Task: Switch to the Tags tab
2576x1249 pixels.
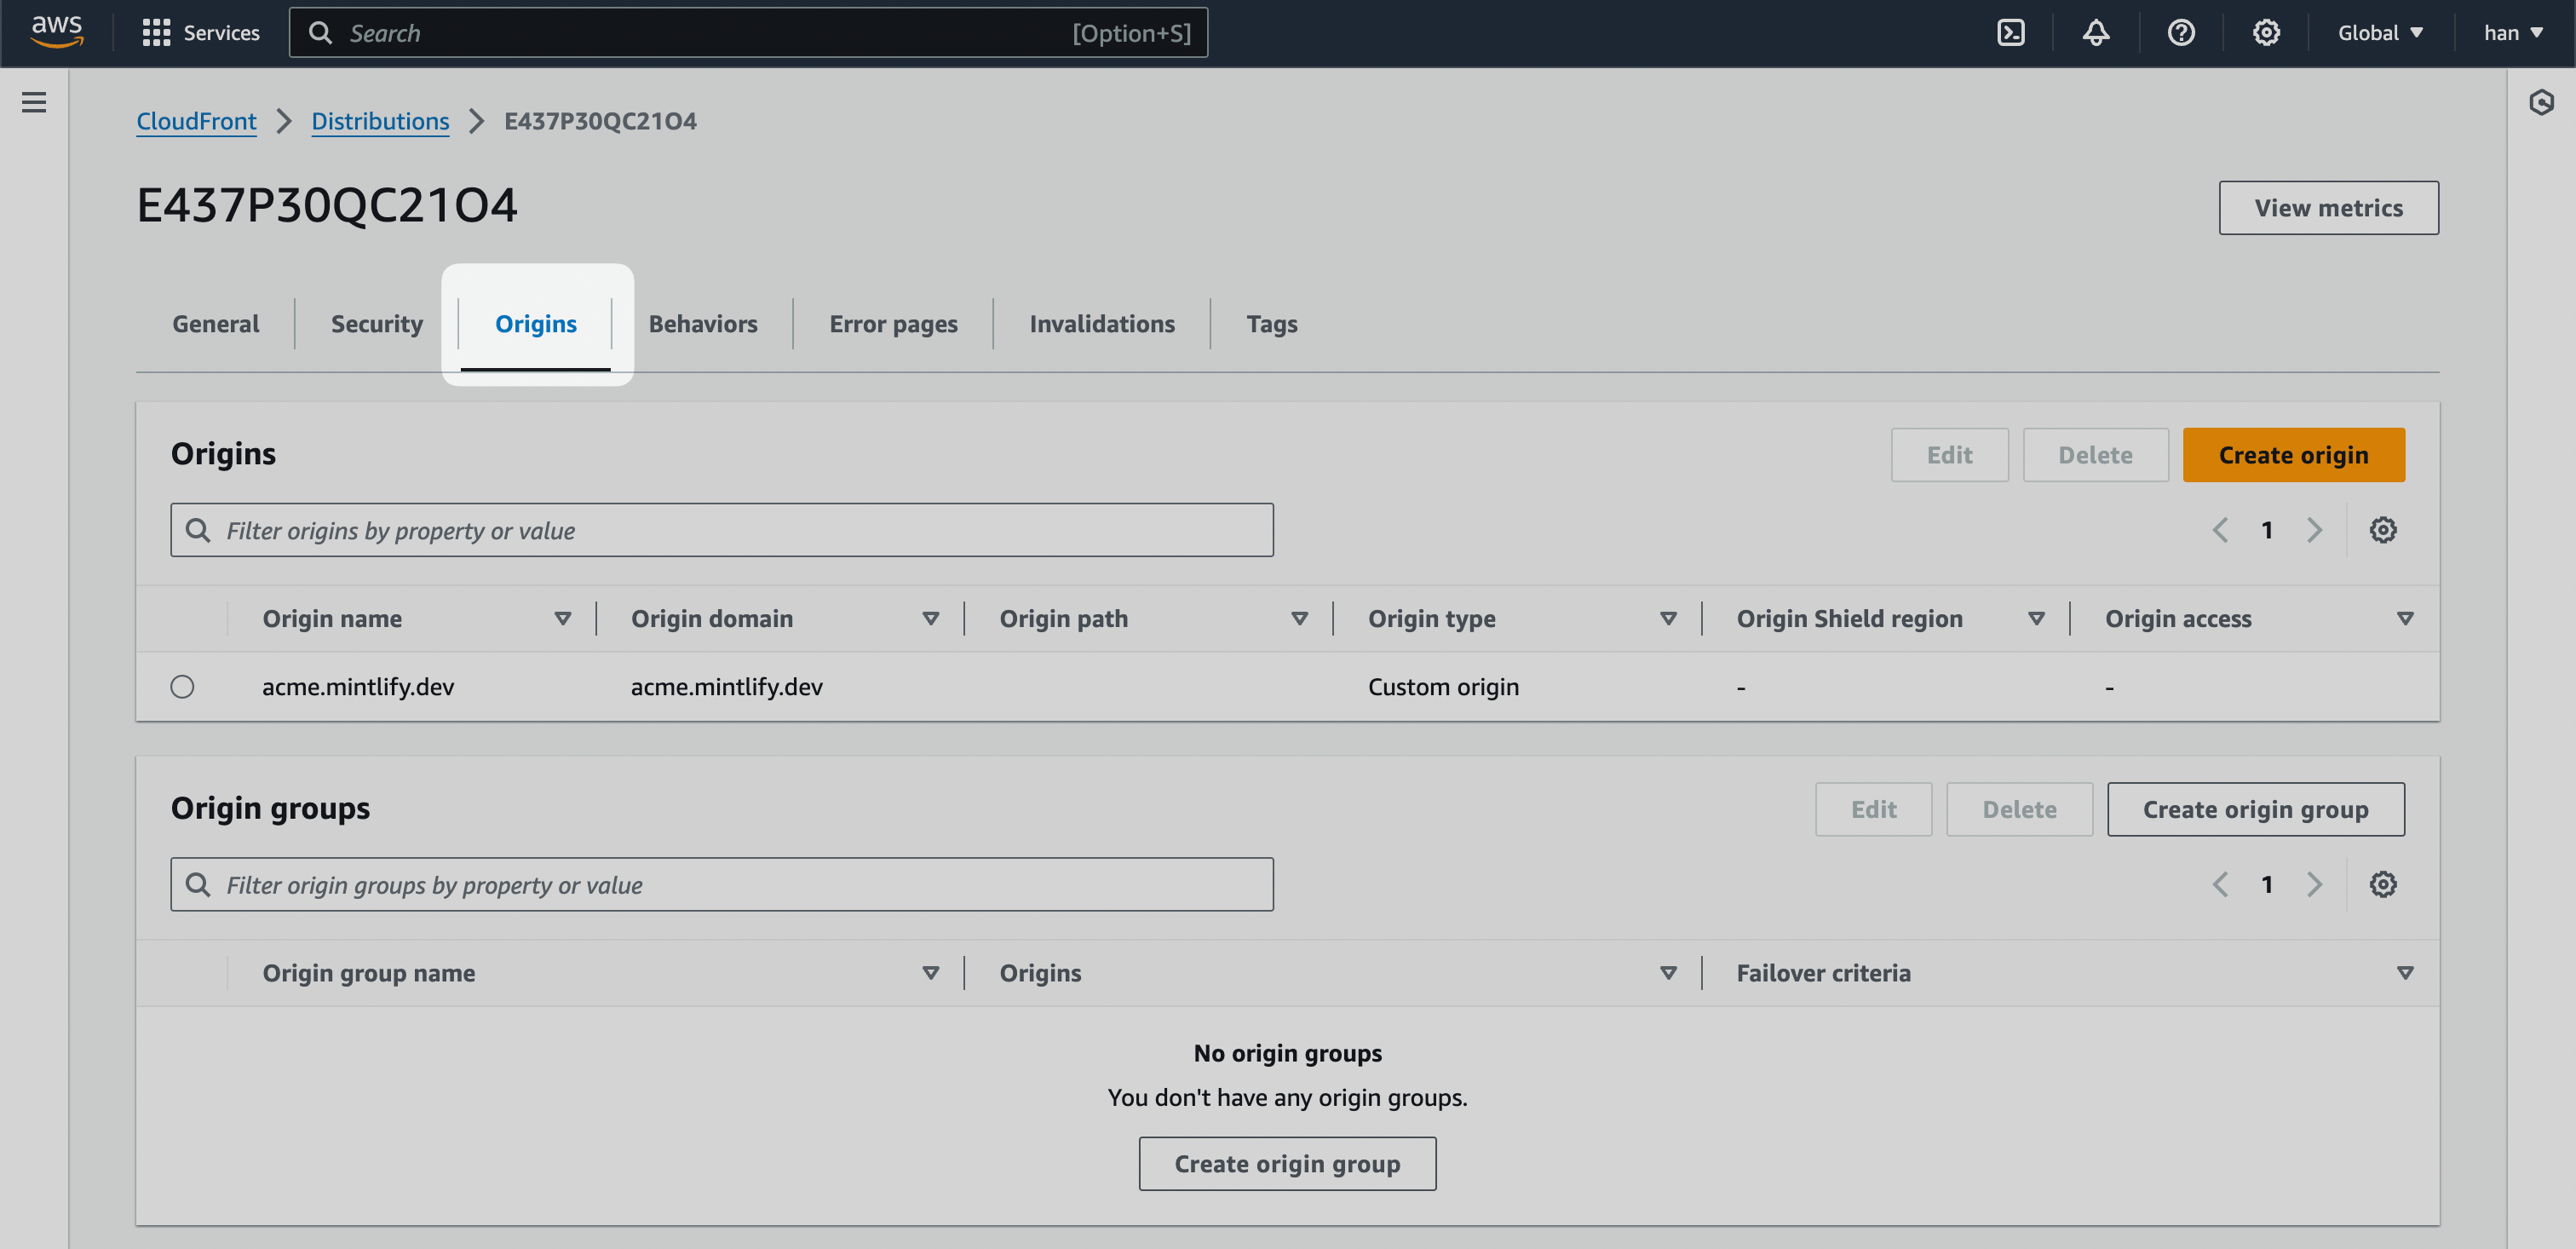Action: point(1271,324)
